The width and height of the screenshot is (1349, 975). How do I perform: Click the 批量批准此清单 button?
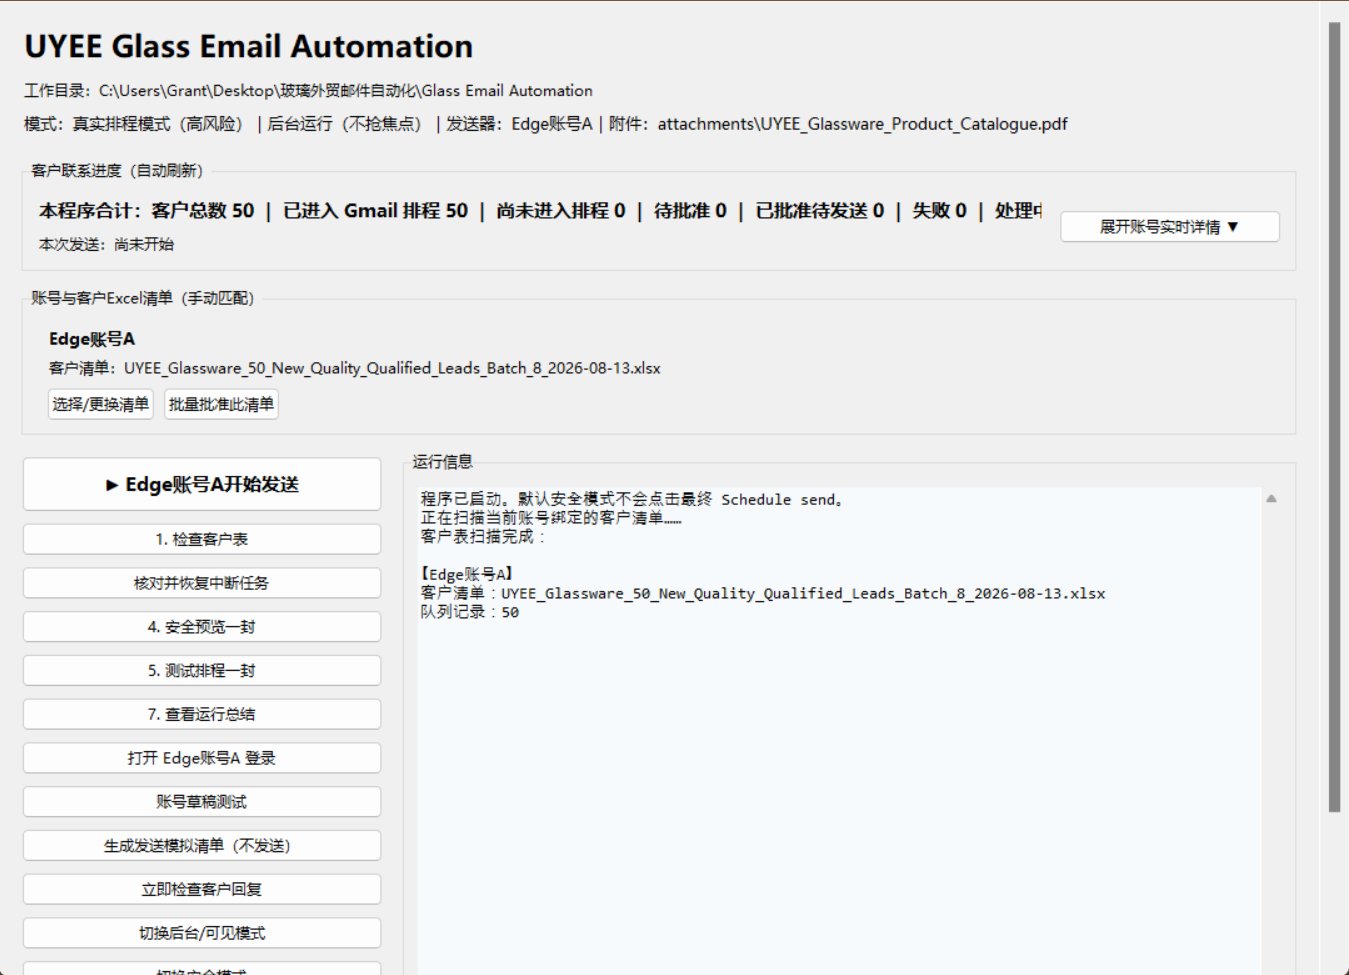pyautogui.click(x=221, y=404)
